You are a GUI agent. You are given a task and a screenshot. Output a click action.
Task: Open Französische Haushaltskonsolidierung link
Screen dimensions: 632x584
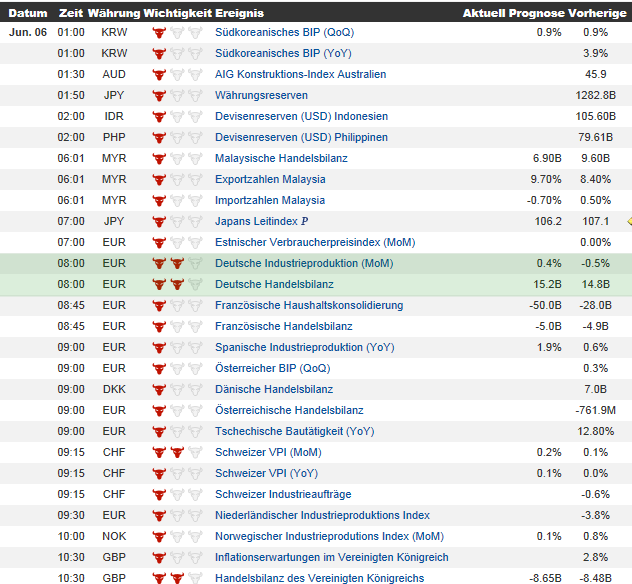[309, 305]
